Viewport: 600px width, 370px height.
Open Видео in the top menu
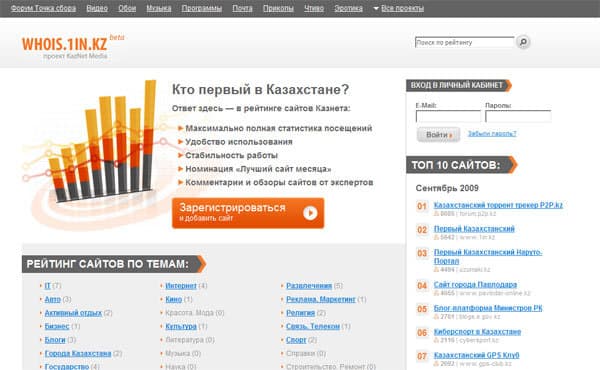[x=97, y=8]
